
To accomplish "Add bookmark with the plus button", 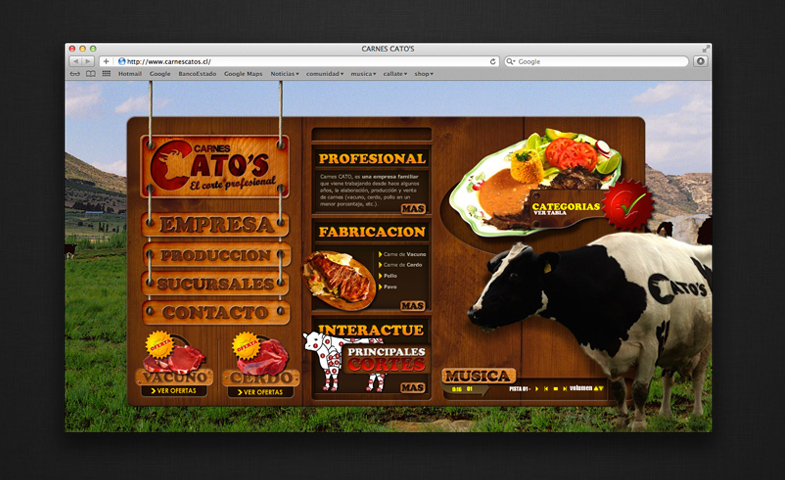I will [x=106, y=61].
